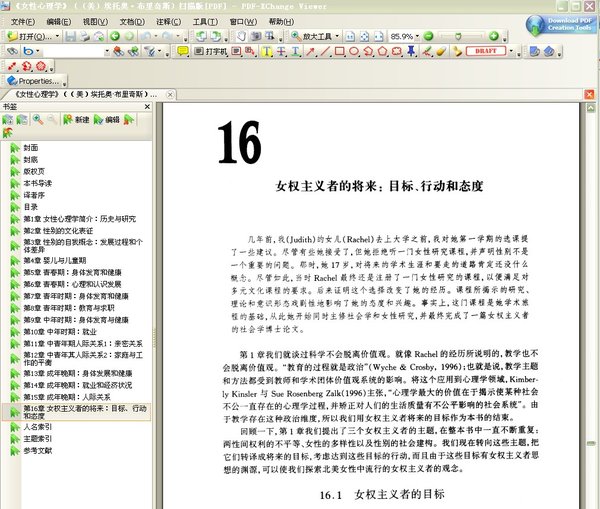Select the Hand tool
This screenshot has height=509, width=600.
point(241,36)
